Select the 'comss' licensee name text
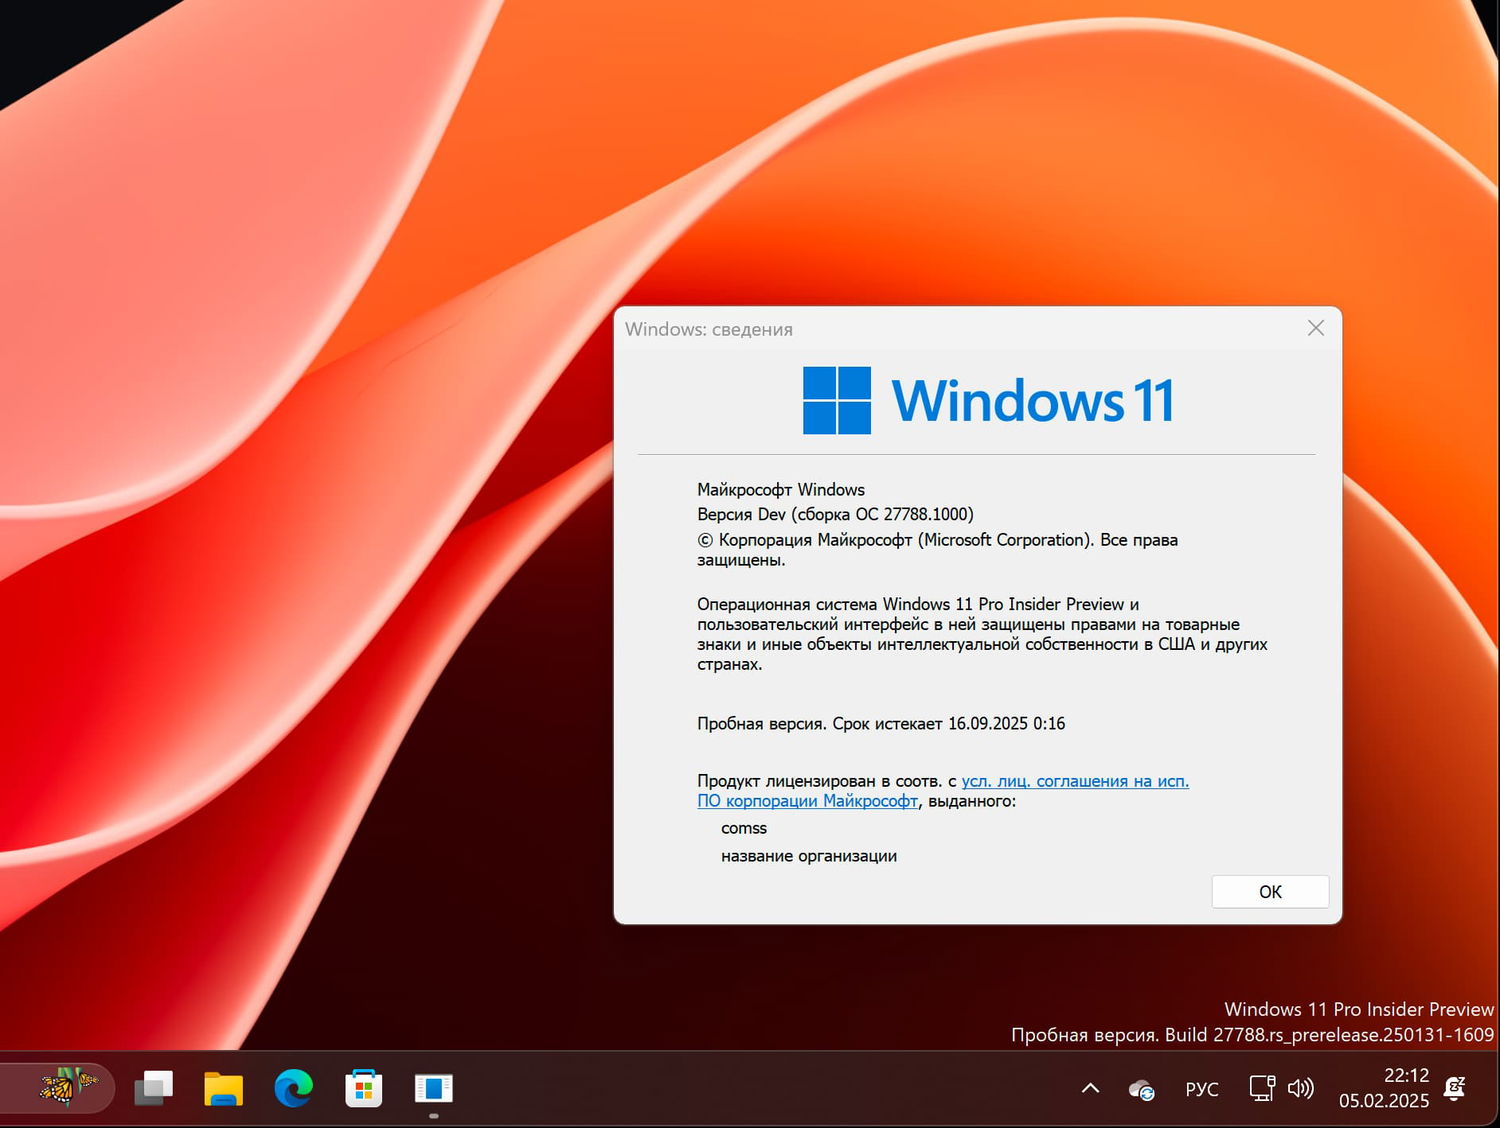1500x1128 pixels. (x=744, y=828)
